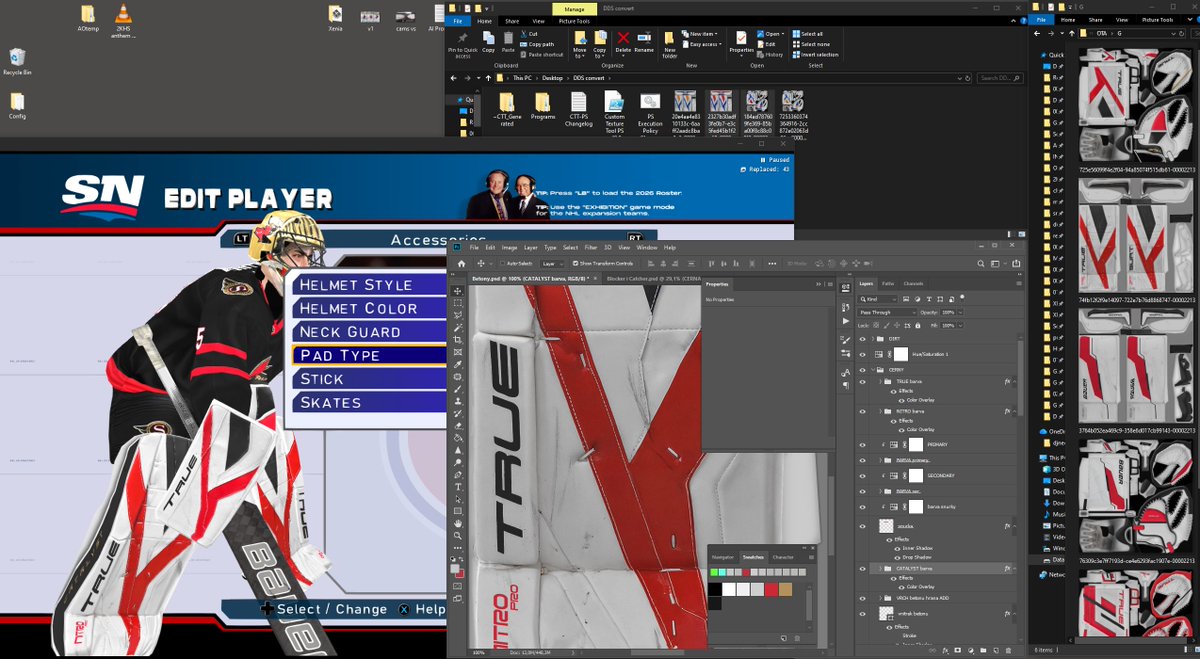Collapse the TRUE barva group arrow
This screenshot has height=659, width=1200.
[x=881, y=382]
